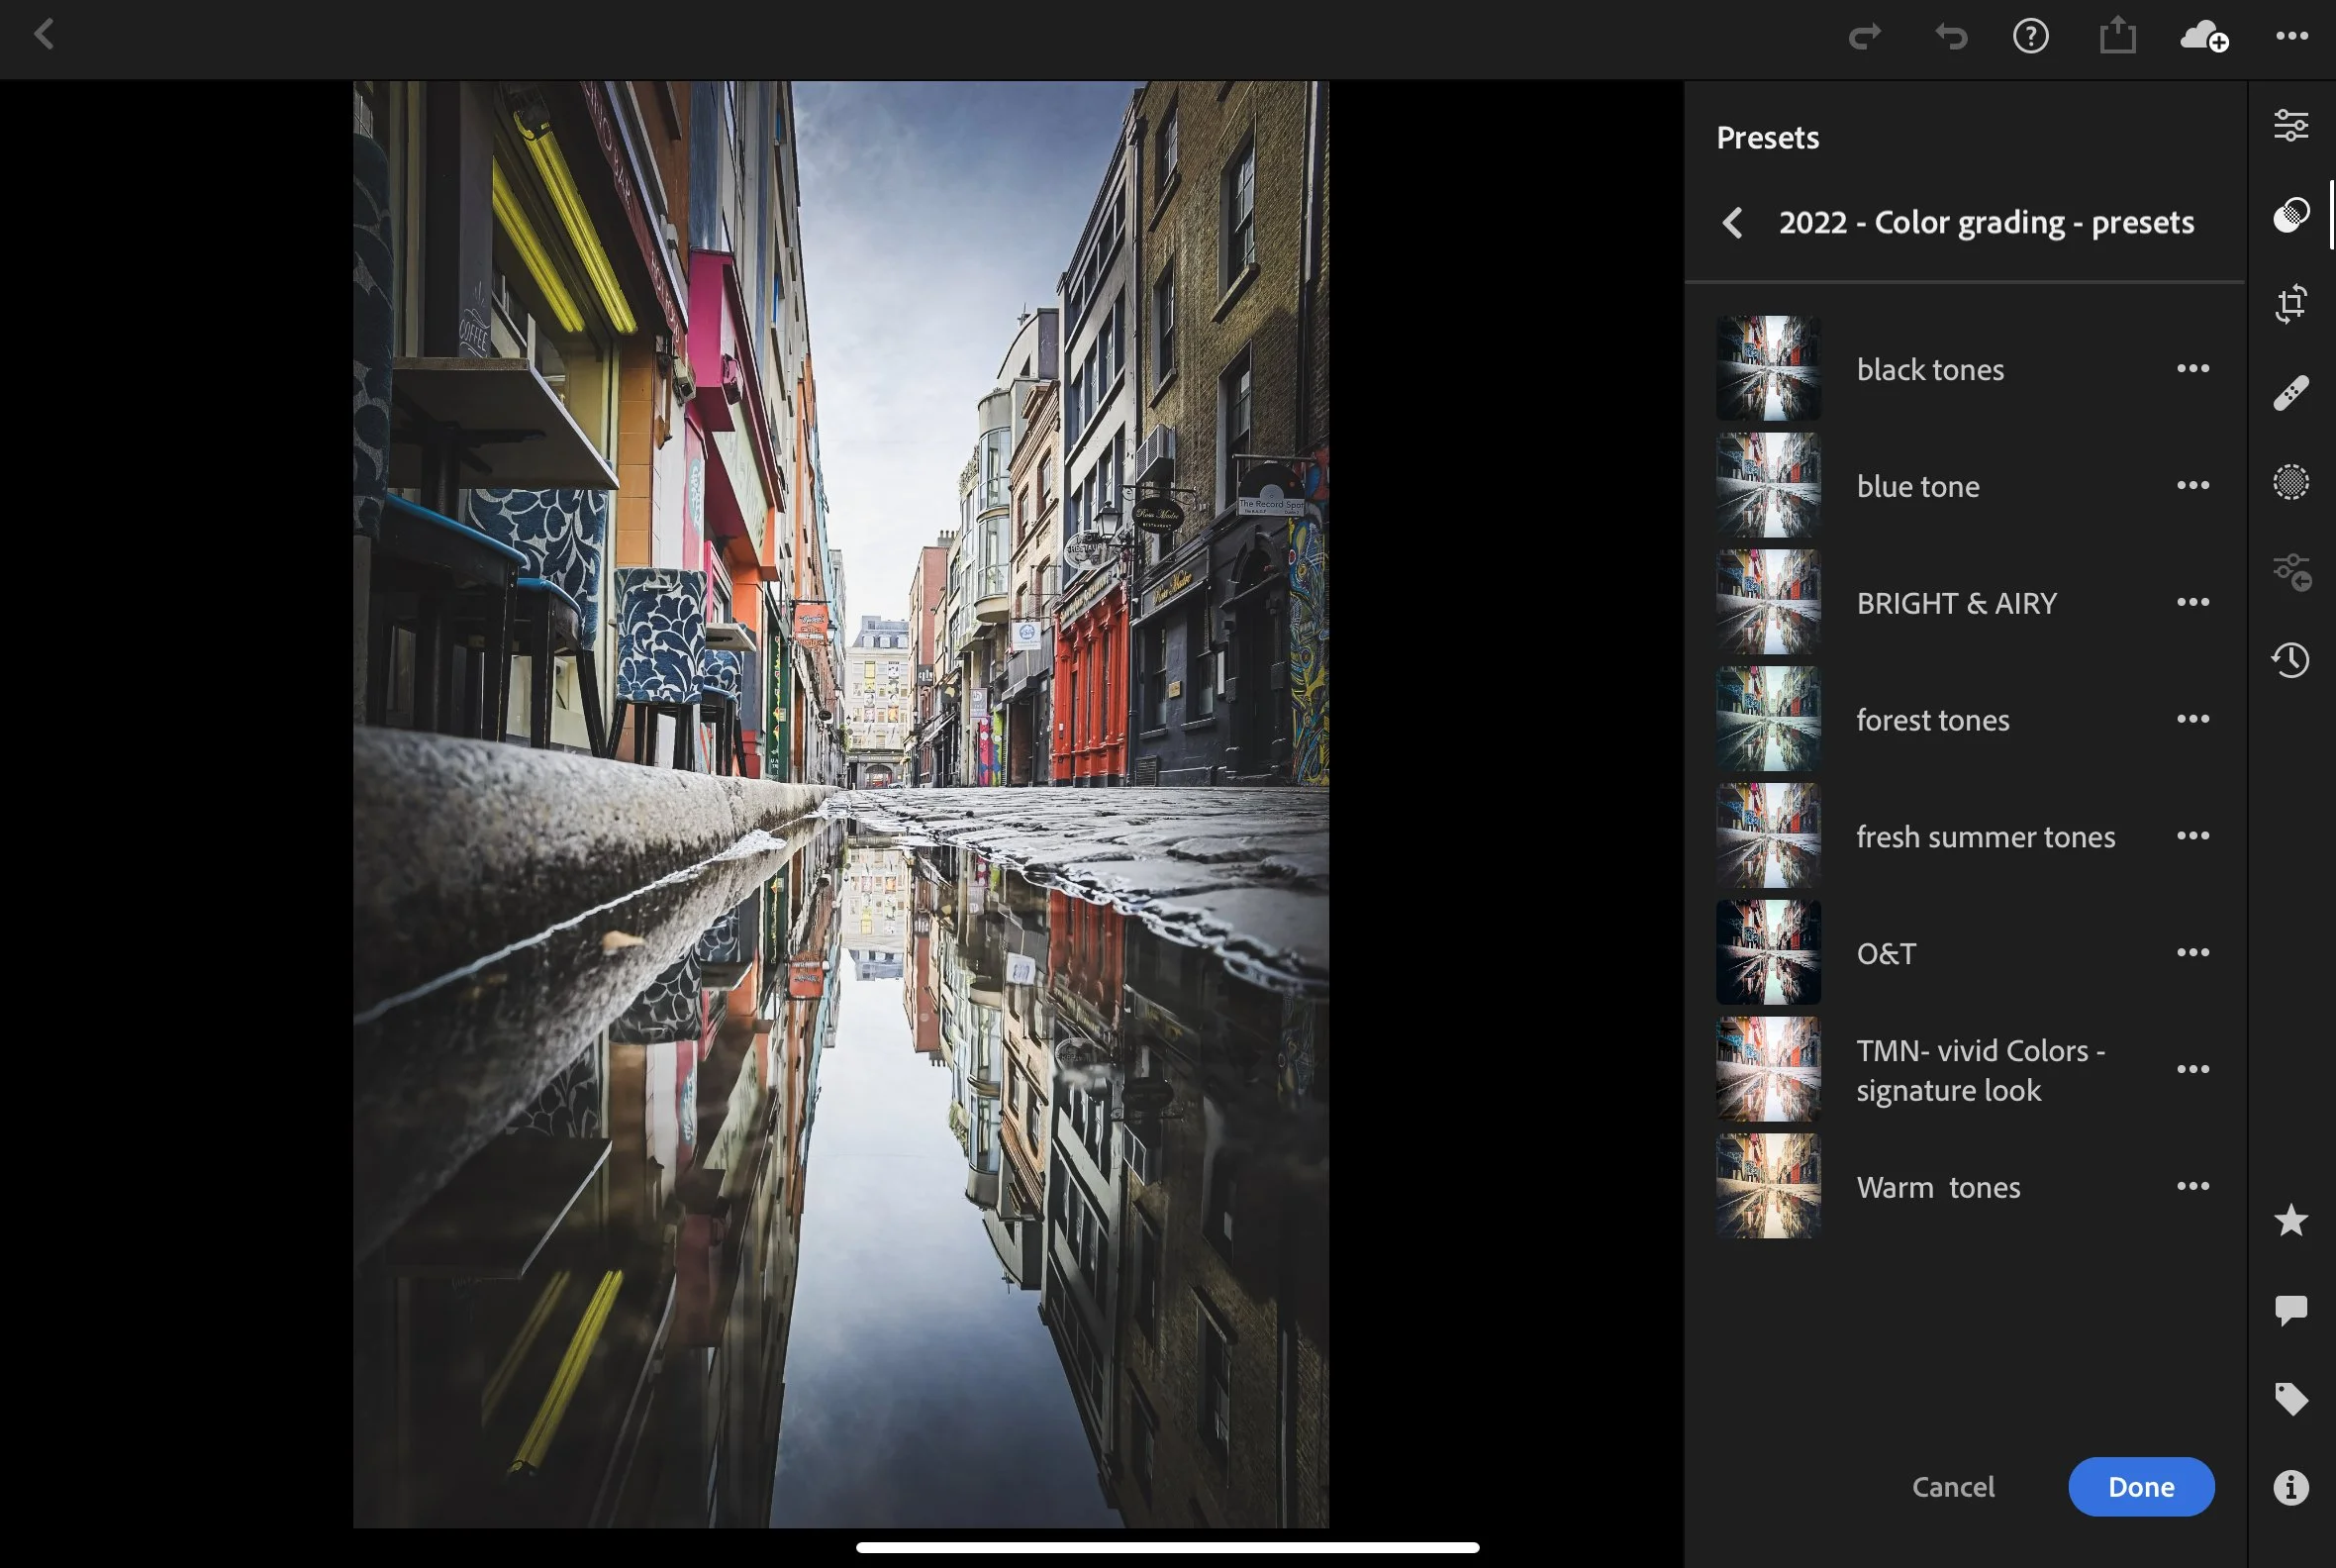Viewport: 2336px width, 1568px height.
Task: Open options for black tones preset
Action: (x=2192, y=369)
